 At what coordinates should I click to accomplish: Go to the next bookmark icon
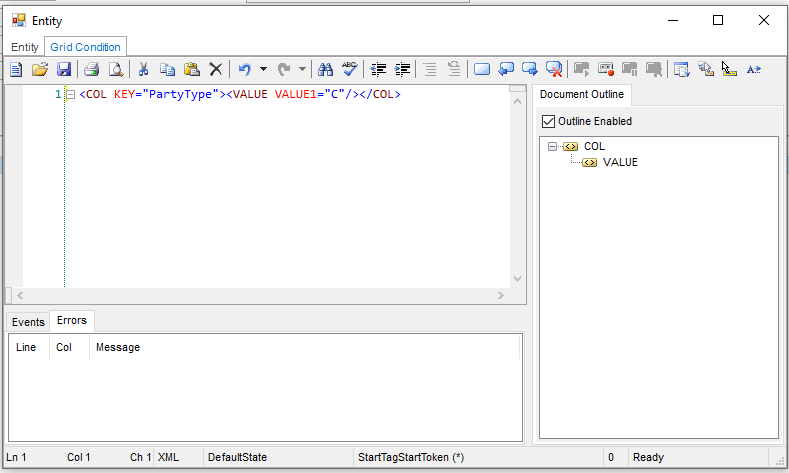click(x=530, y=69)
